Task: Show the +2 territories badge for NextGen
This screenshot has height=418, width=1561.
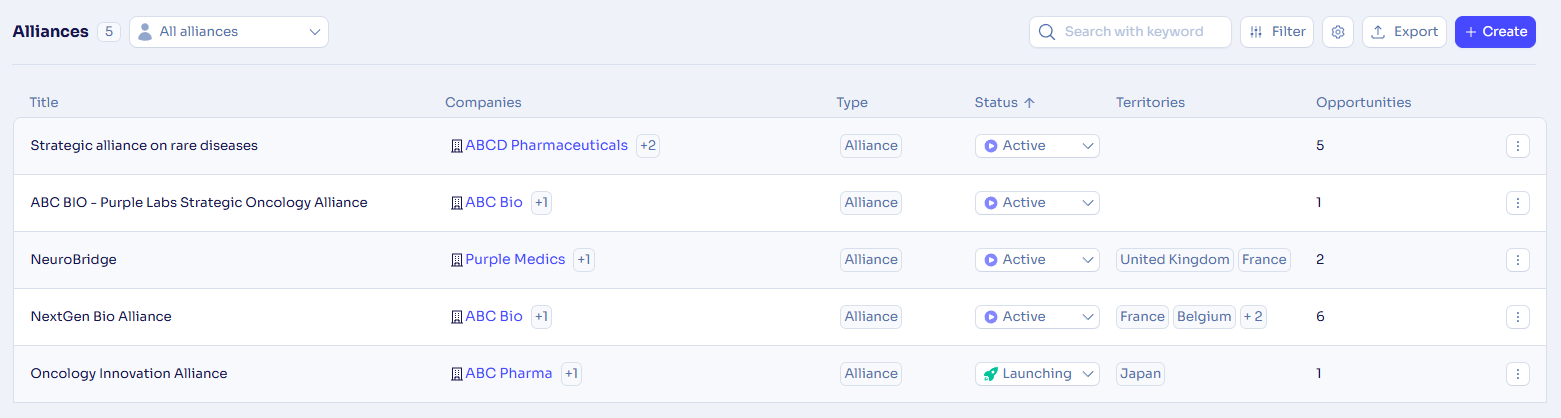Action: coord(1253,317)
